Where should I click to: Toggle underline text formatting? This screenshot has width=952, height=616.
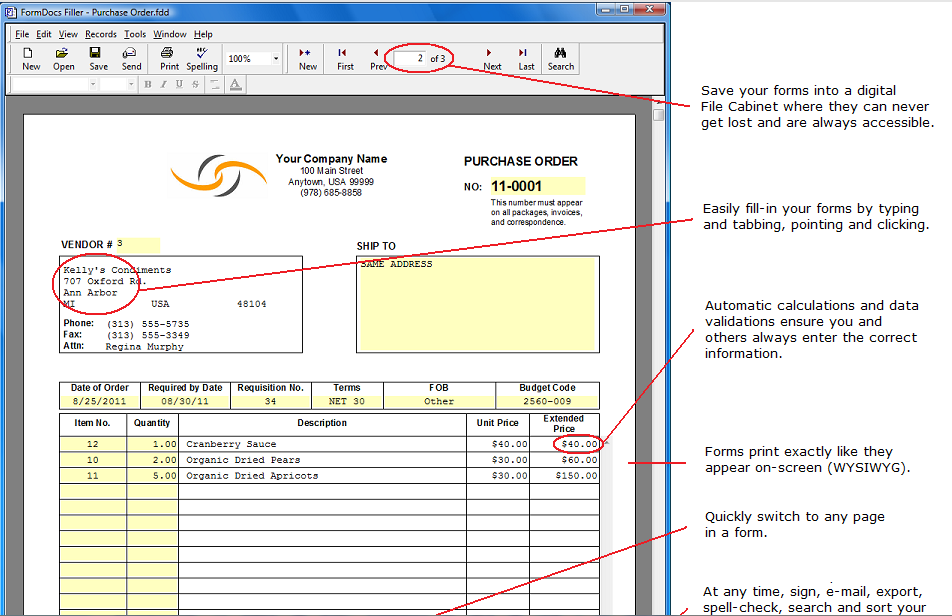point(179,85)
